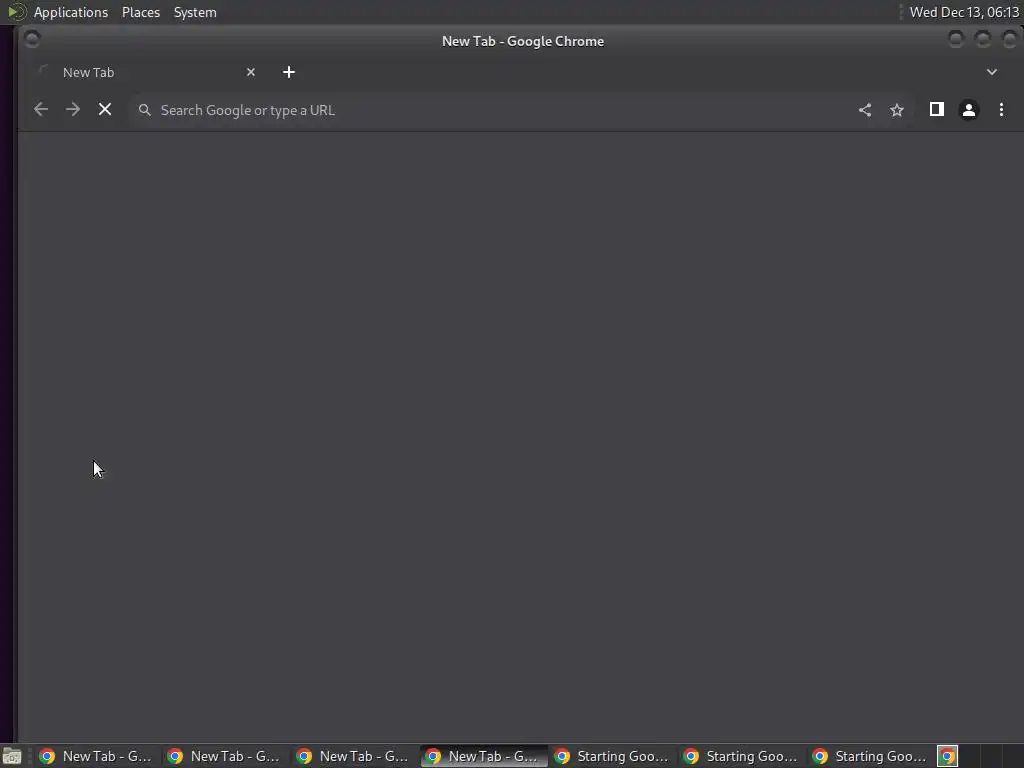Go back using the back arrow
Viewport: 1024px width, 768px height.
(40, 110)
